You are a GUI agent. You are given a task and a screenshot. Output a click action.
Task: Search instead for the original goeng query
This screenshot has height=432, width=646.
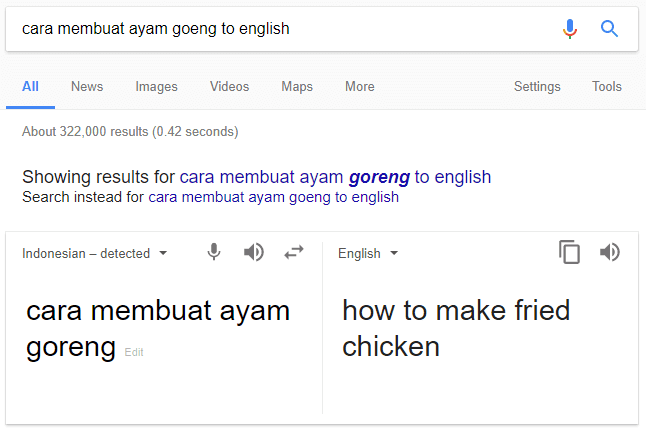pos(274,197)
